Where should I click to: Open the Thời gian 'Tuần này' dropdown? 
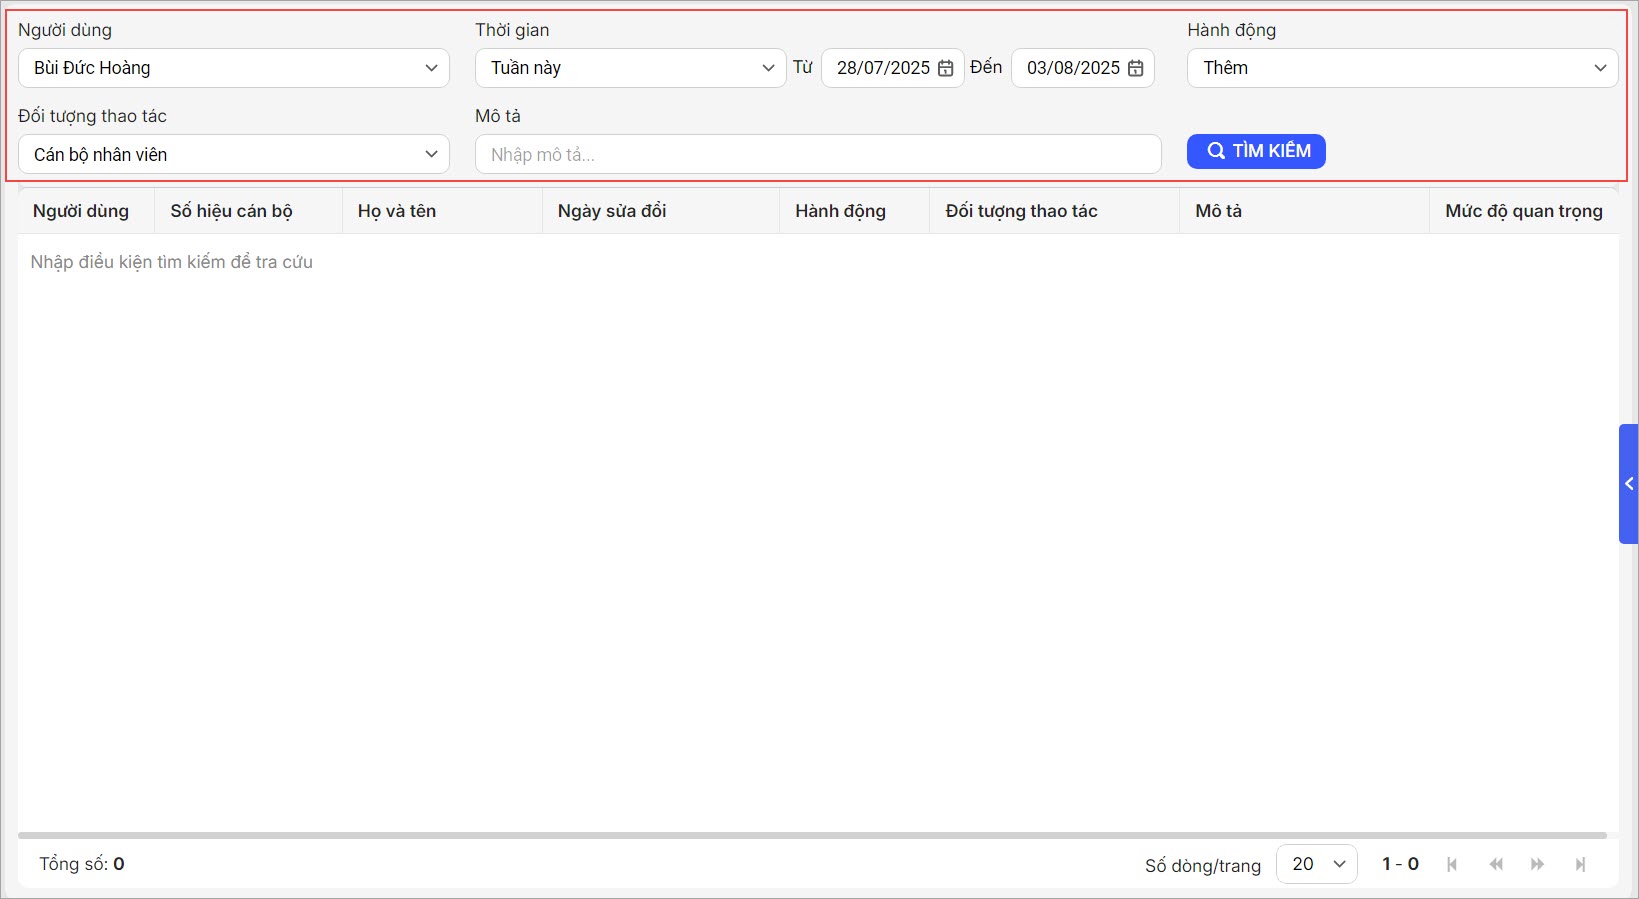[630, 68]
